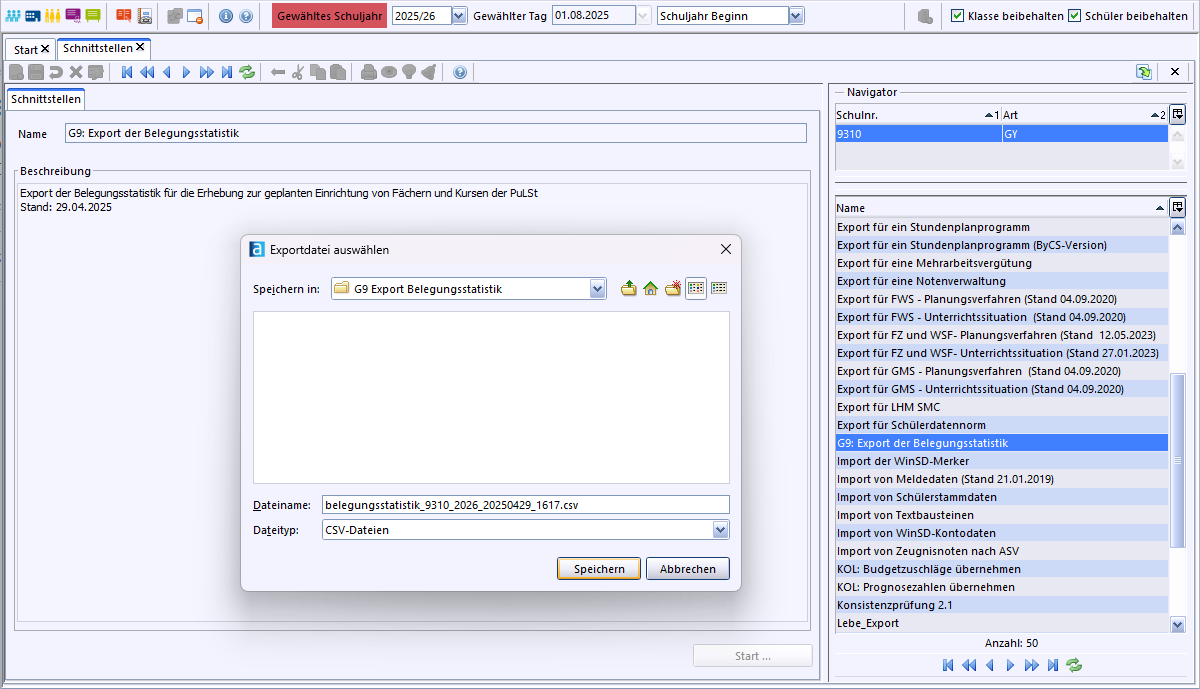Switch to the Start tab
1200x689 pixels.
31,49
